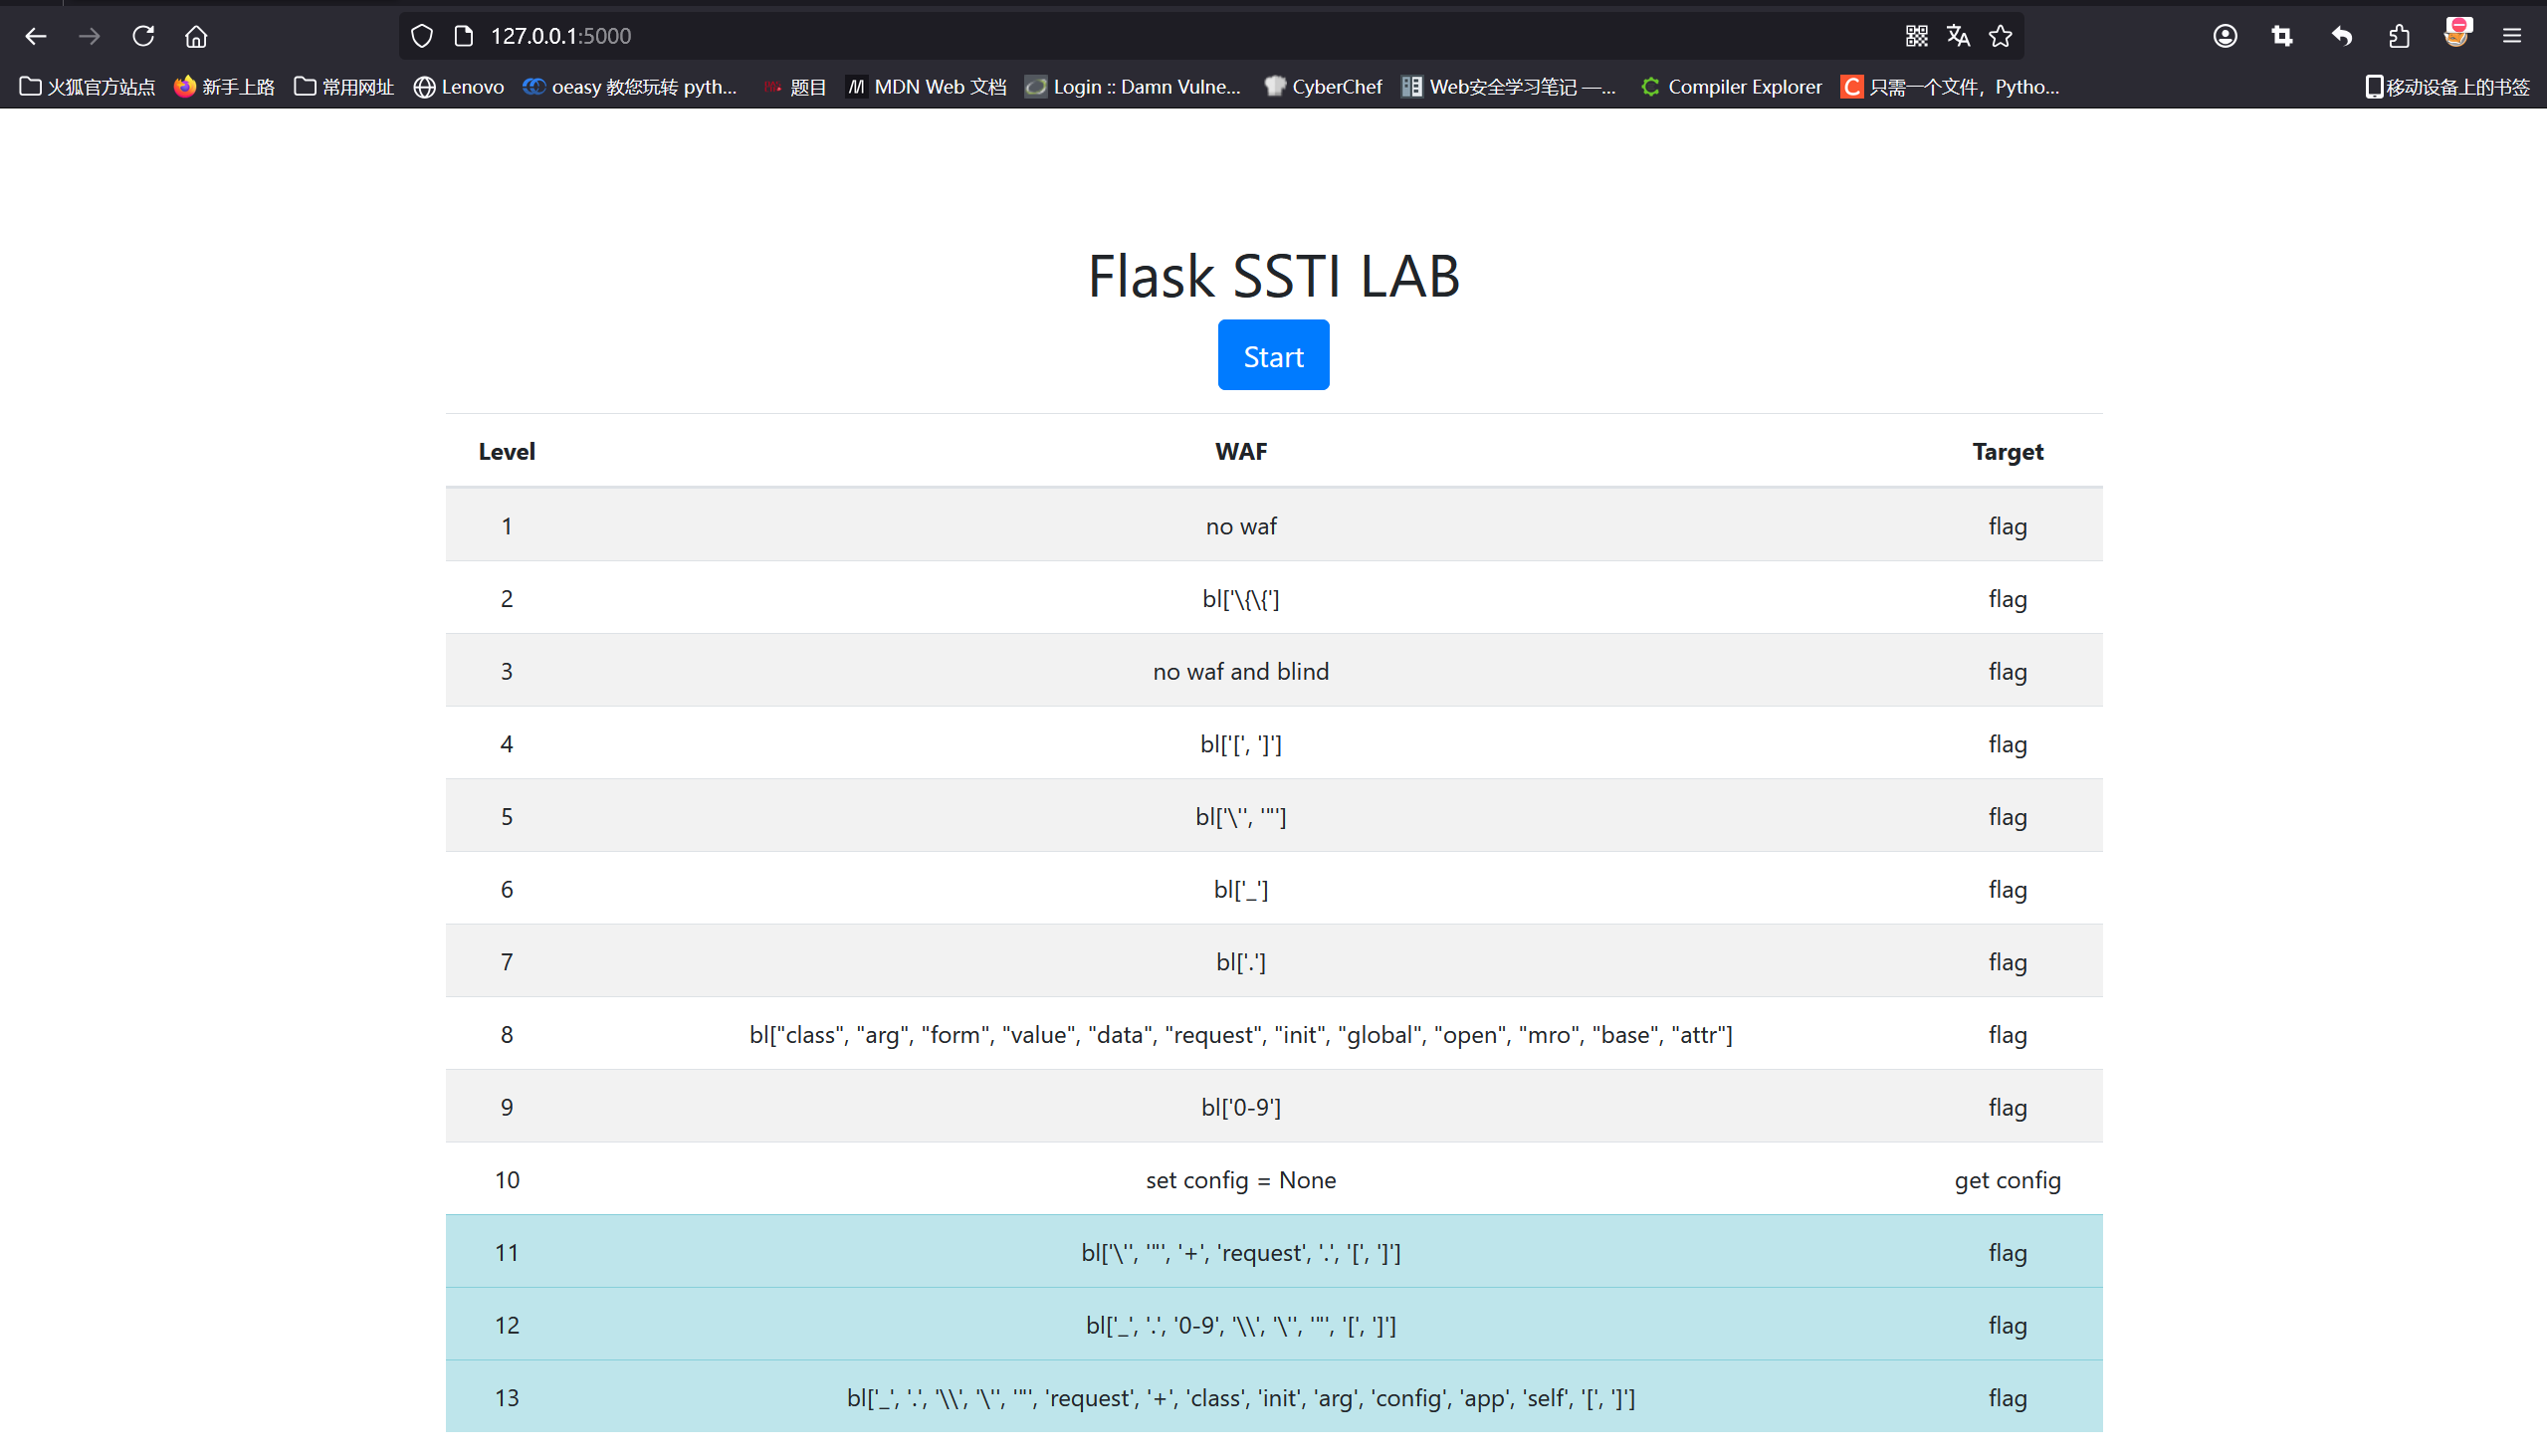
Task: Go to browser home page
Action: pos(196,36)
